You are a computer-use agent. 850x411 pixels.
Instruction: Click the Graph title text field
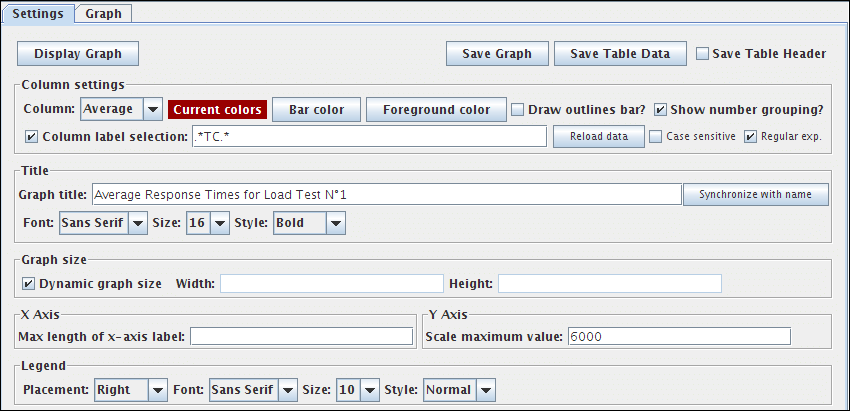(386, 194)
